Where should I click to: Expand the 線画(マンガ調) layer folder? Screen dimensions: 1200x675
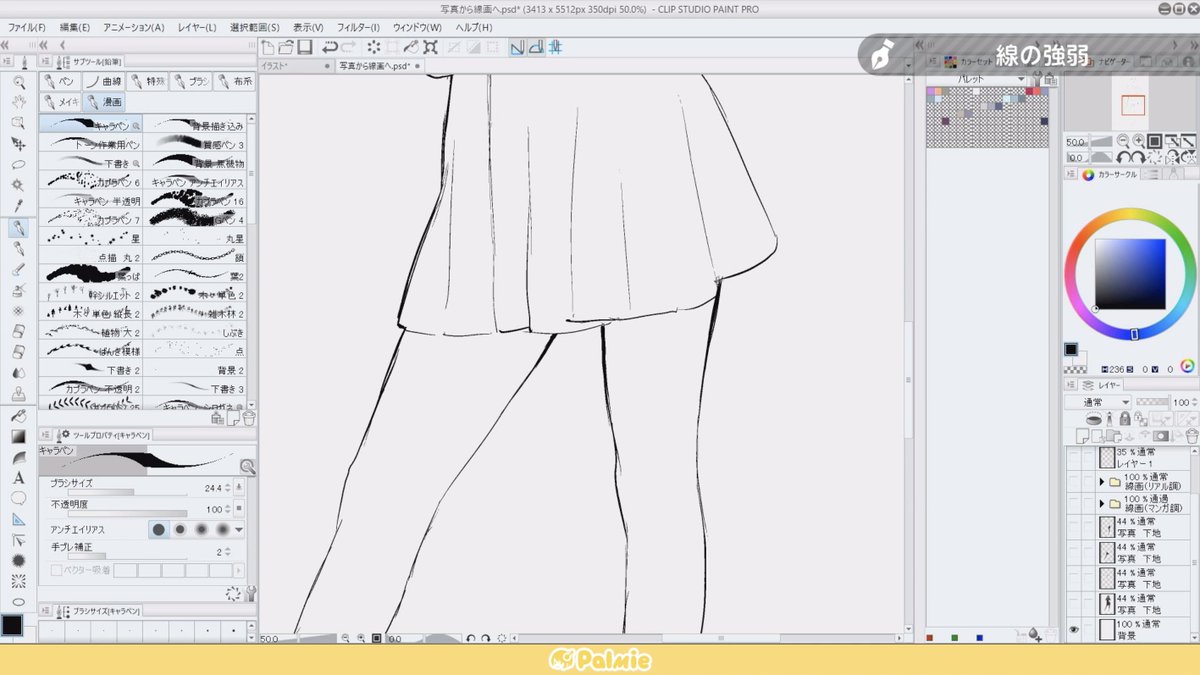pyautogui.click(x=1103, y=503)
